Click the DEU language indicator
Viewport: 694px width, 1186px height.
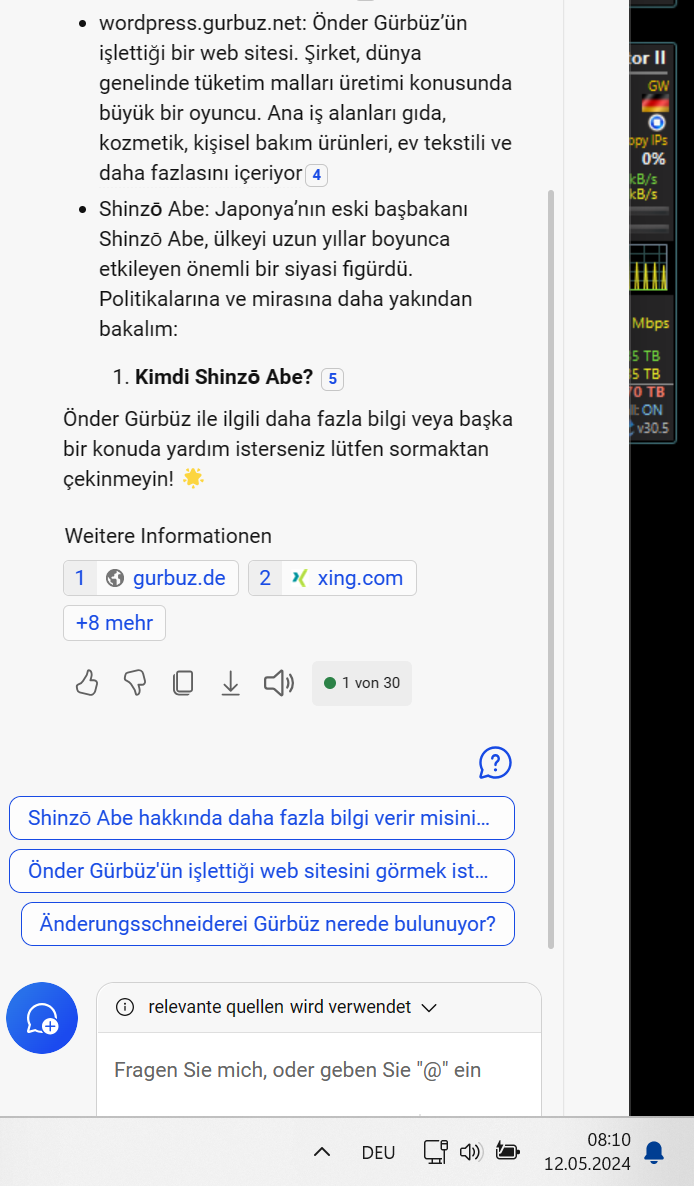click(x=378, y=1152)
